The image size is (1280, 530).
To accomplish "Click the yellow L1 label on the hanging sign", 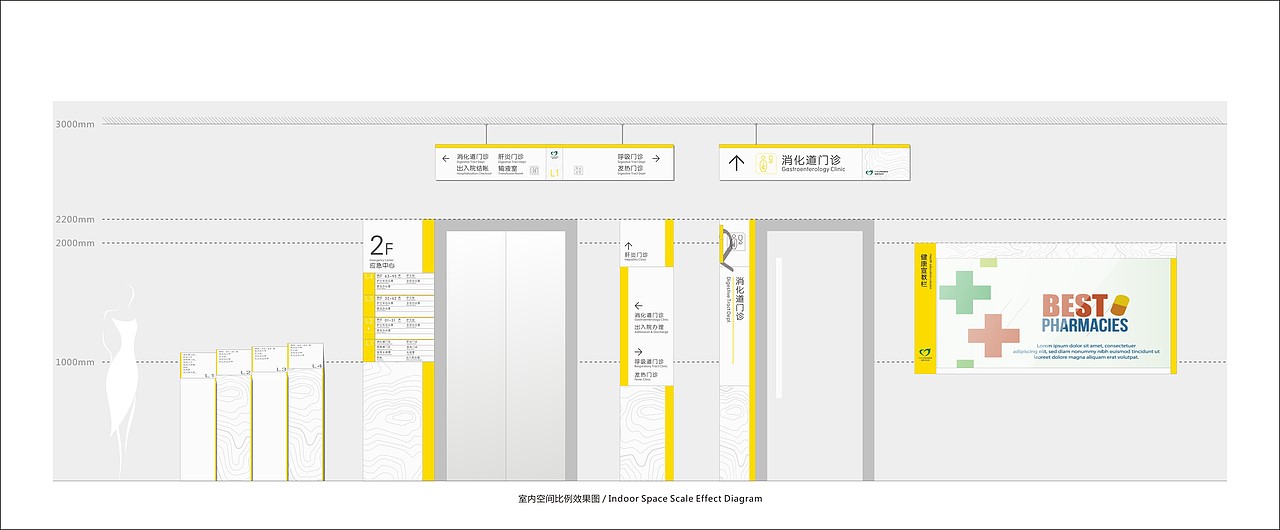I will point(554,173).
